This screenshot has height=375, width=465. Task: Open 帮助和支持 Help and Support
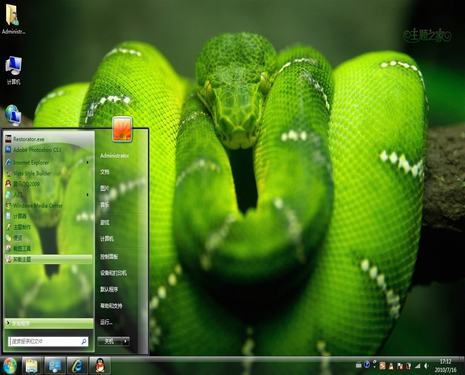111,306
